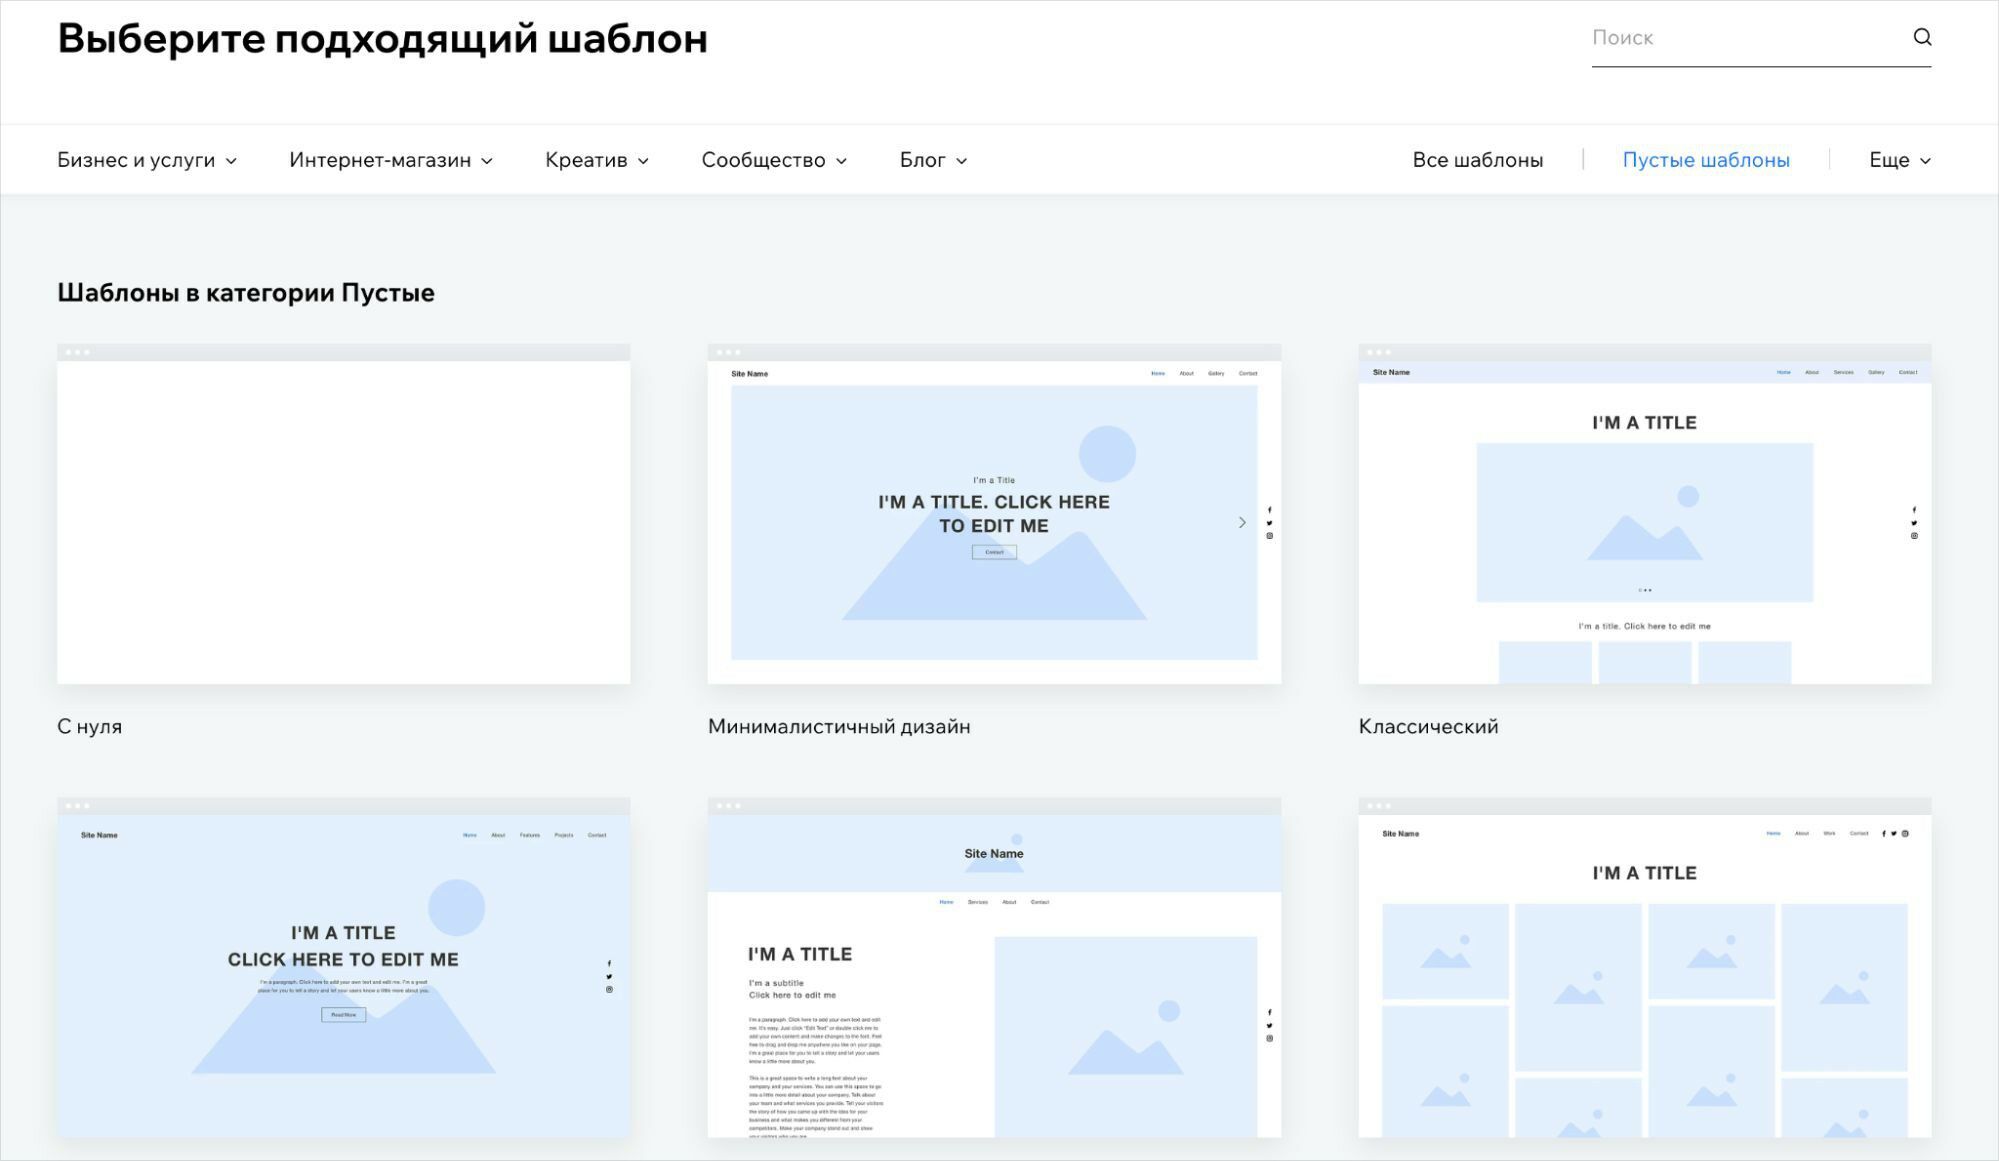The image size is (1999, 1161).
Task: Click the Instagram icon in Минималистичный дизайн preview
Action: 1270,536
